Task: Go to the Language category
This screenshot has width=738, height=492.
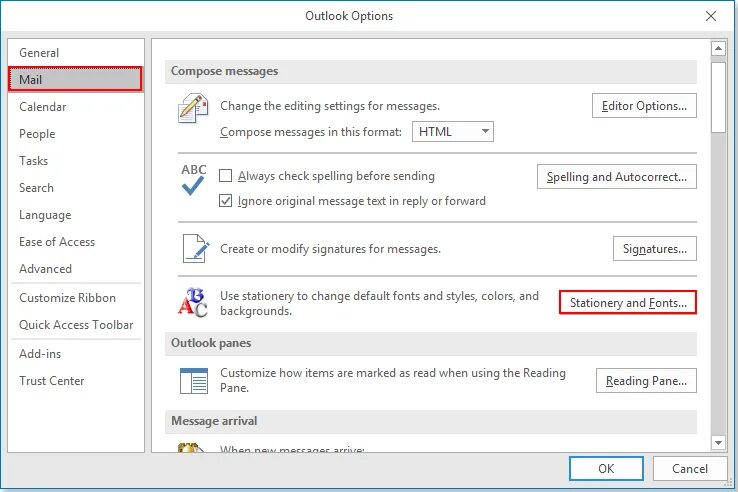Action: (76, 215)
